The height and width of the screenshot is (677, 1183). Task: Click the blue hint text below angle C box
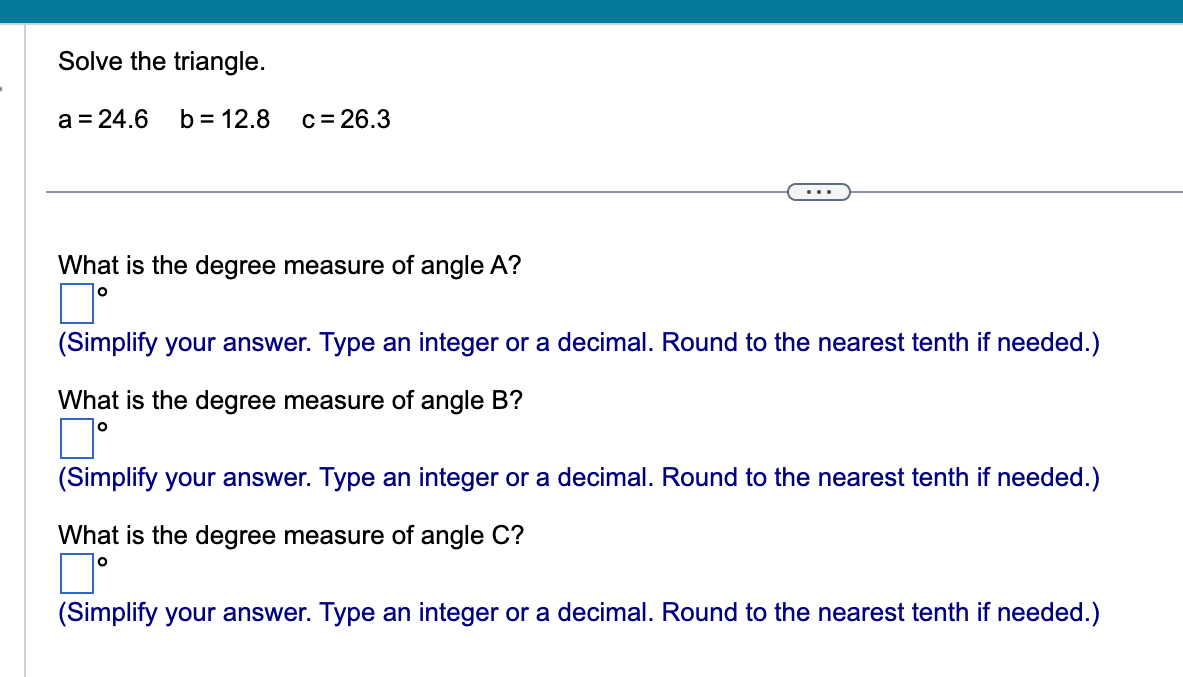[x=578, y=612]
